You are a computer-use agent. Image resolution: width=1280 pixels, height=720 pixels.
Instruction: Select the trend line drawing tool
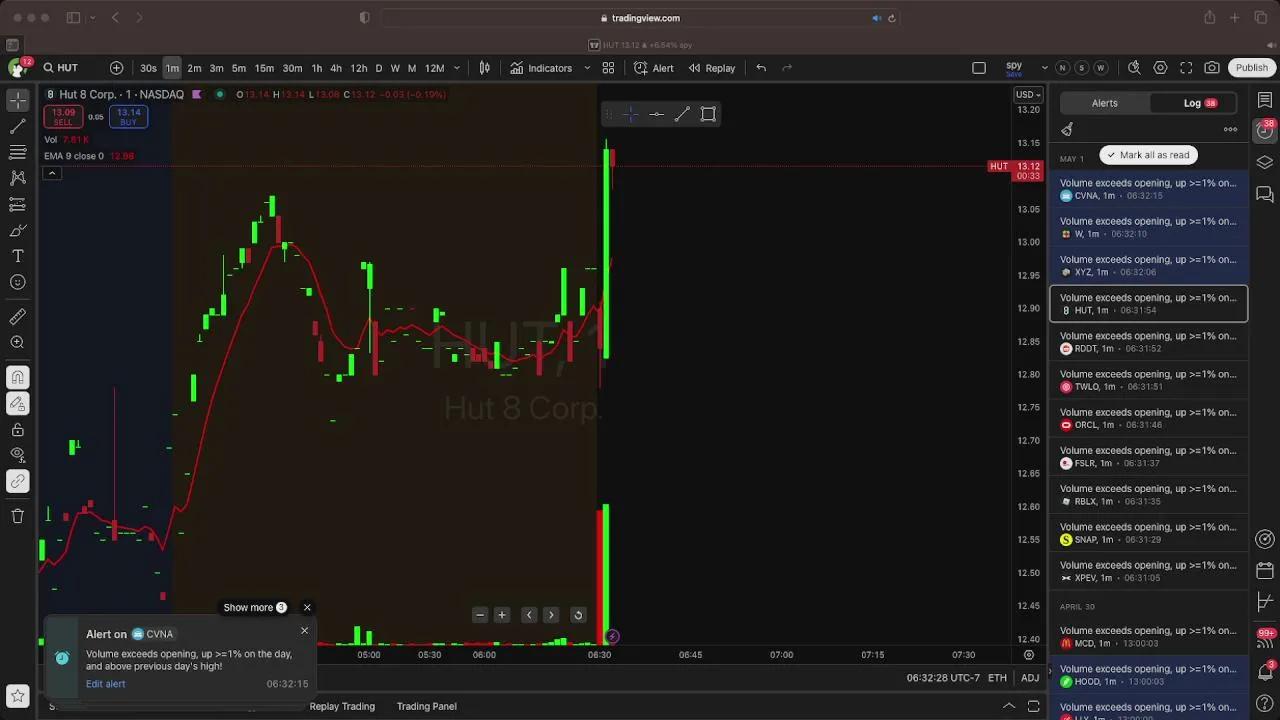[x=17, y=127]
